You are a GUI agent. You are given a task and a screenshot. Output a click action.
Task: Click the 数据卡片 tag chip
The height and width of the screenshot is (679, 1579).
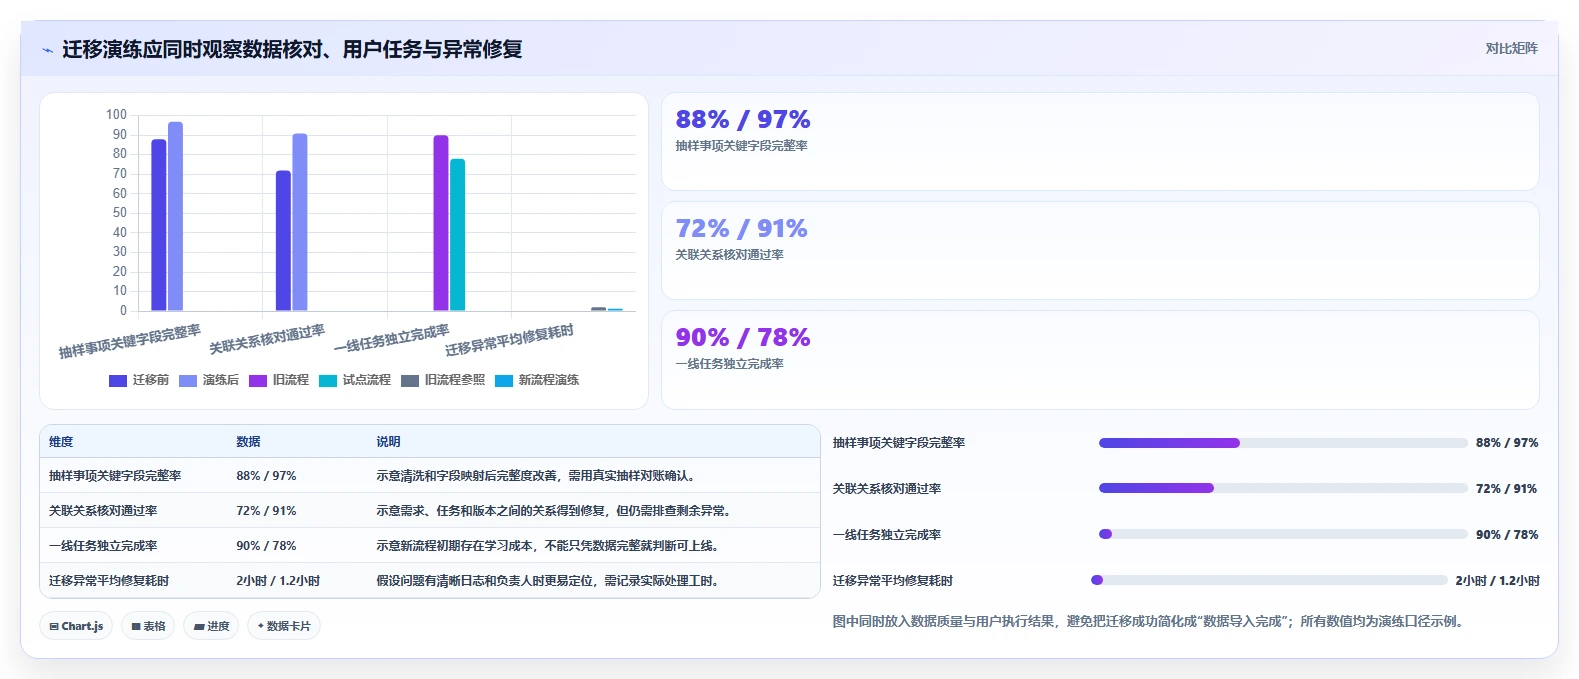(284, 626)
